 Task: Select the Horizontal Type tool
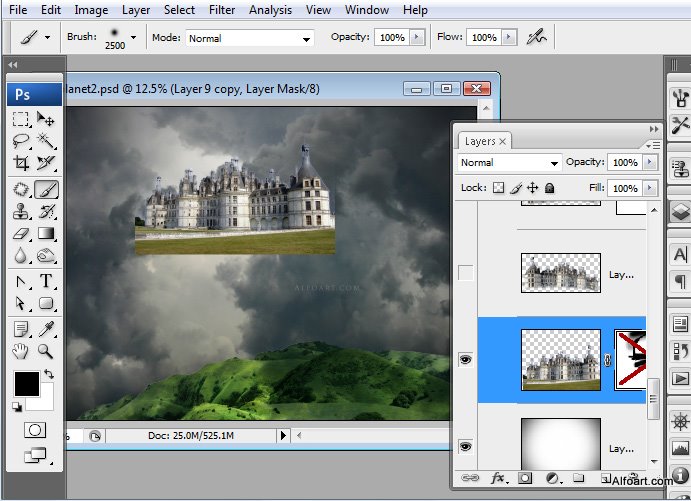[x=46, y=281]
